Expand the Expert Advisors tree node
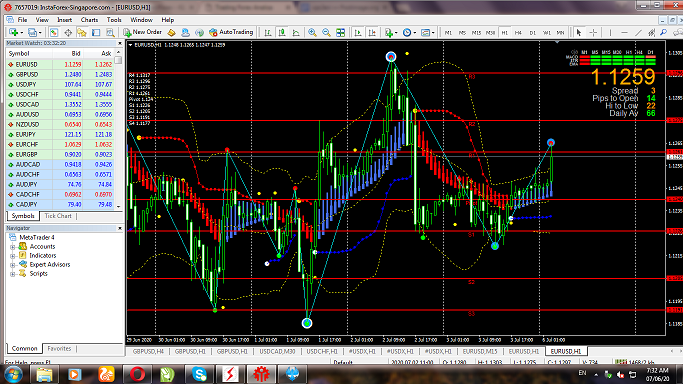Viewport: 683px width, 384px height. click(13, 265)
